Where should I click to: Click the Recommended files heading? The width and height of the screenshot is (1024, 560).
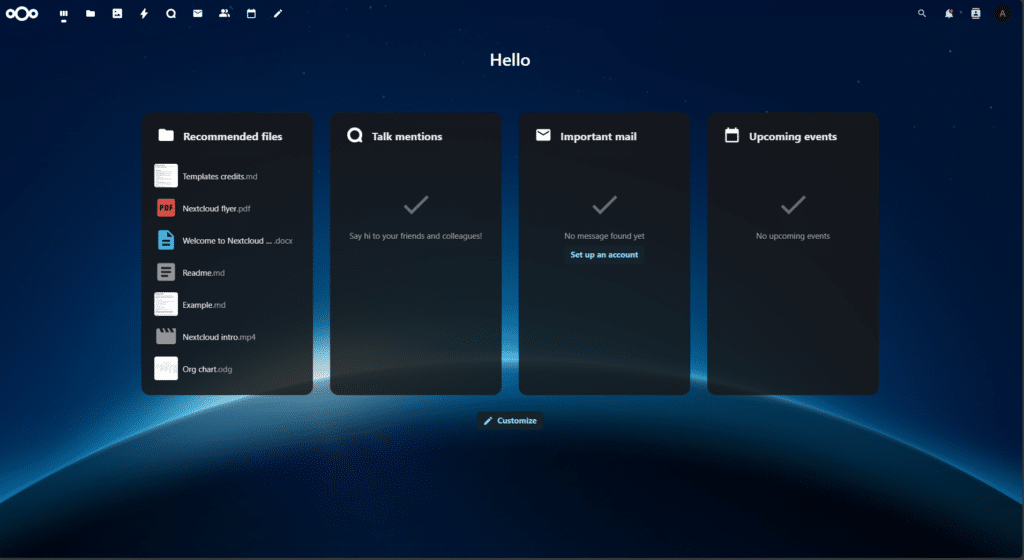(x=232, y=136)
